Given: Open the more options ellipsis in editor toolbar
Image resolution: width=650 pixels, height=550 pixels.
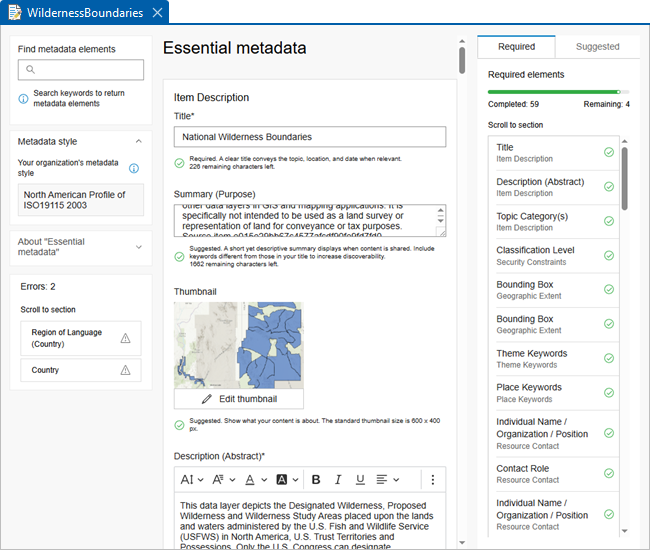Looking at the screenshot, I should 433,480.
